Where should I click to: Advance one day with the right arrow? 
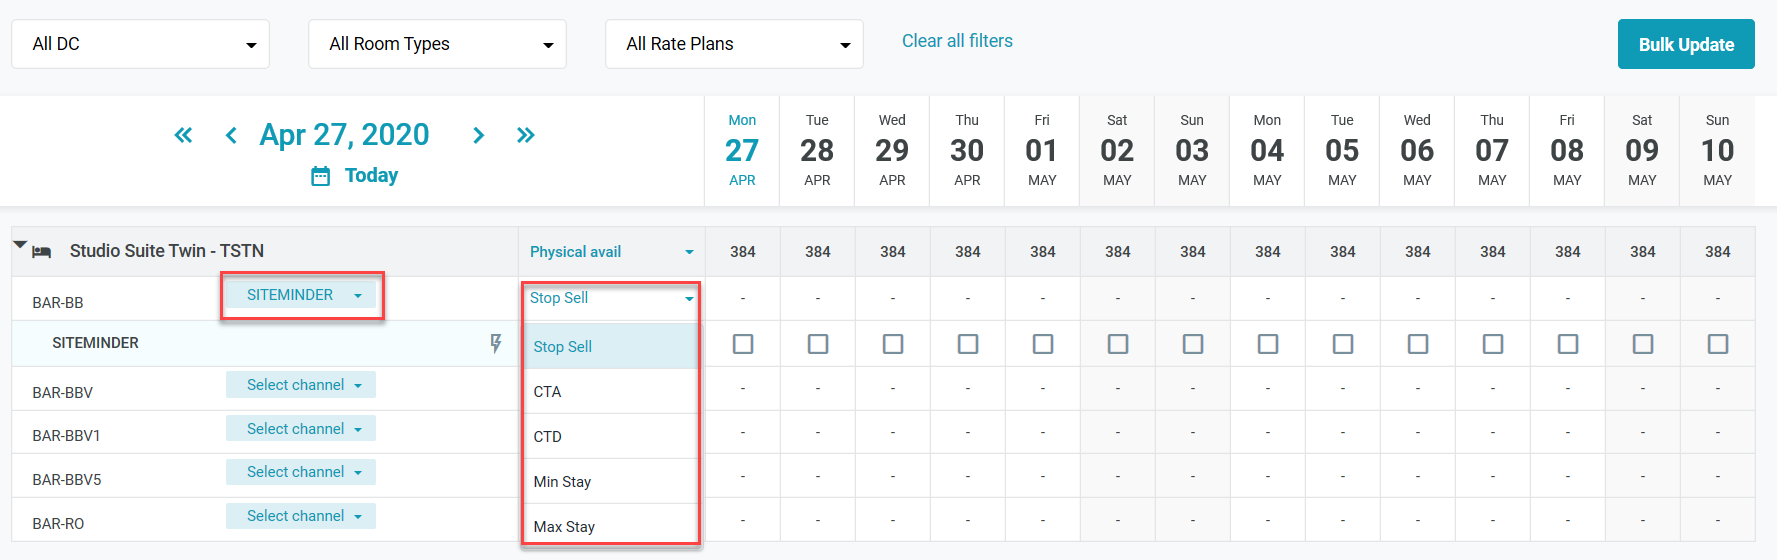point(478,135)
